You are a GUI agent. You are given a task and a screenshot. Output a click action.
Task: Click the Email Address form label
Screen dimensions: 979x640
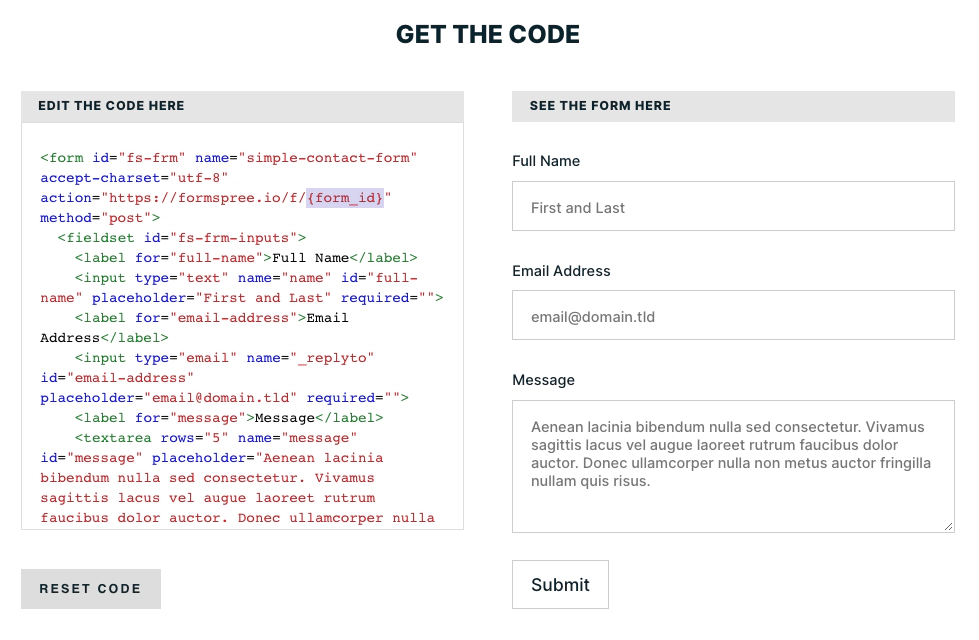pyautogui.click(x=561, y=271)
